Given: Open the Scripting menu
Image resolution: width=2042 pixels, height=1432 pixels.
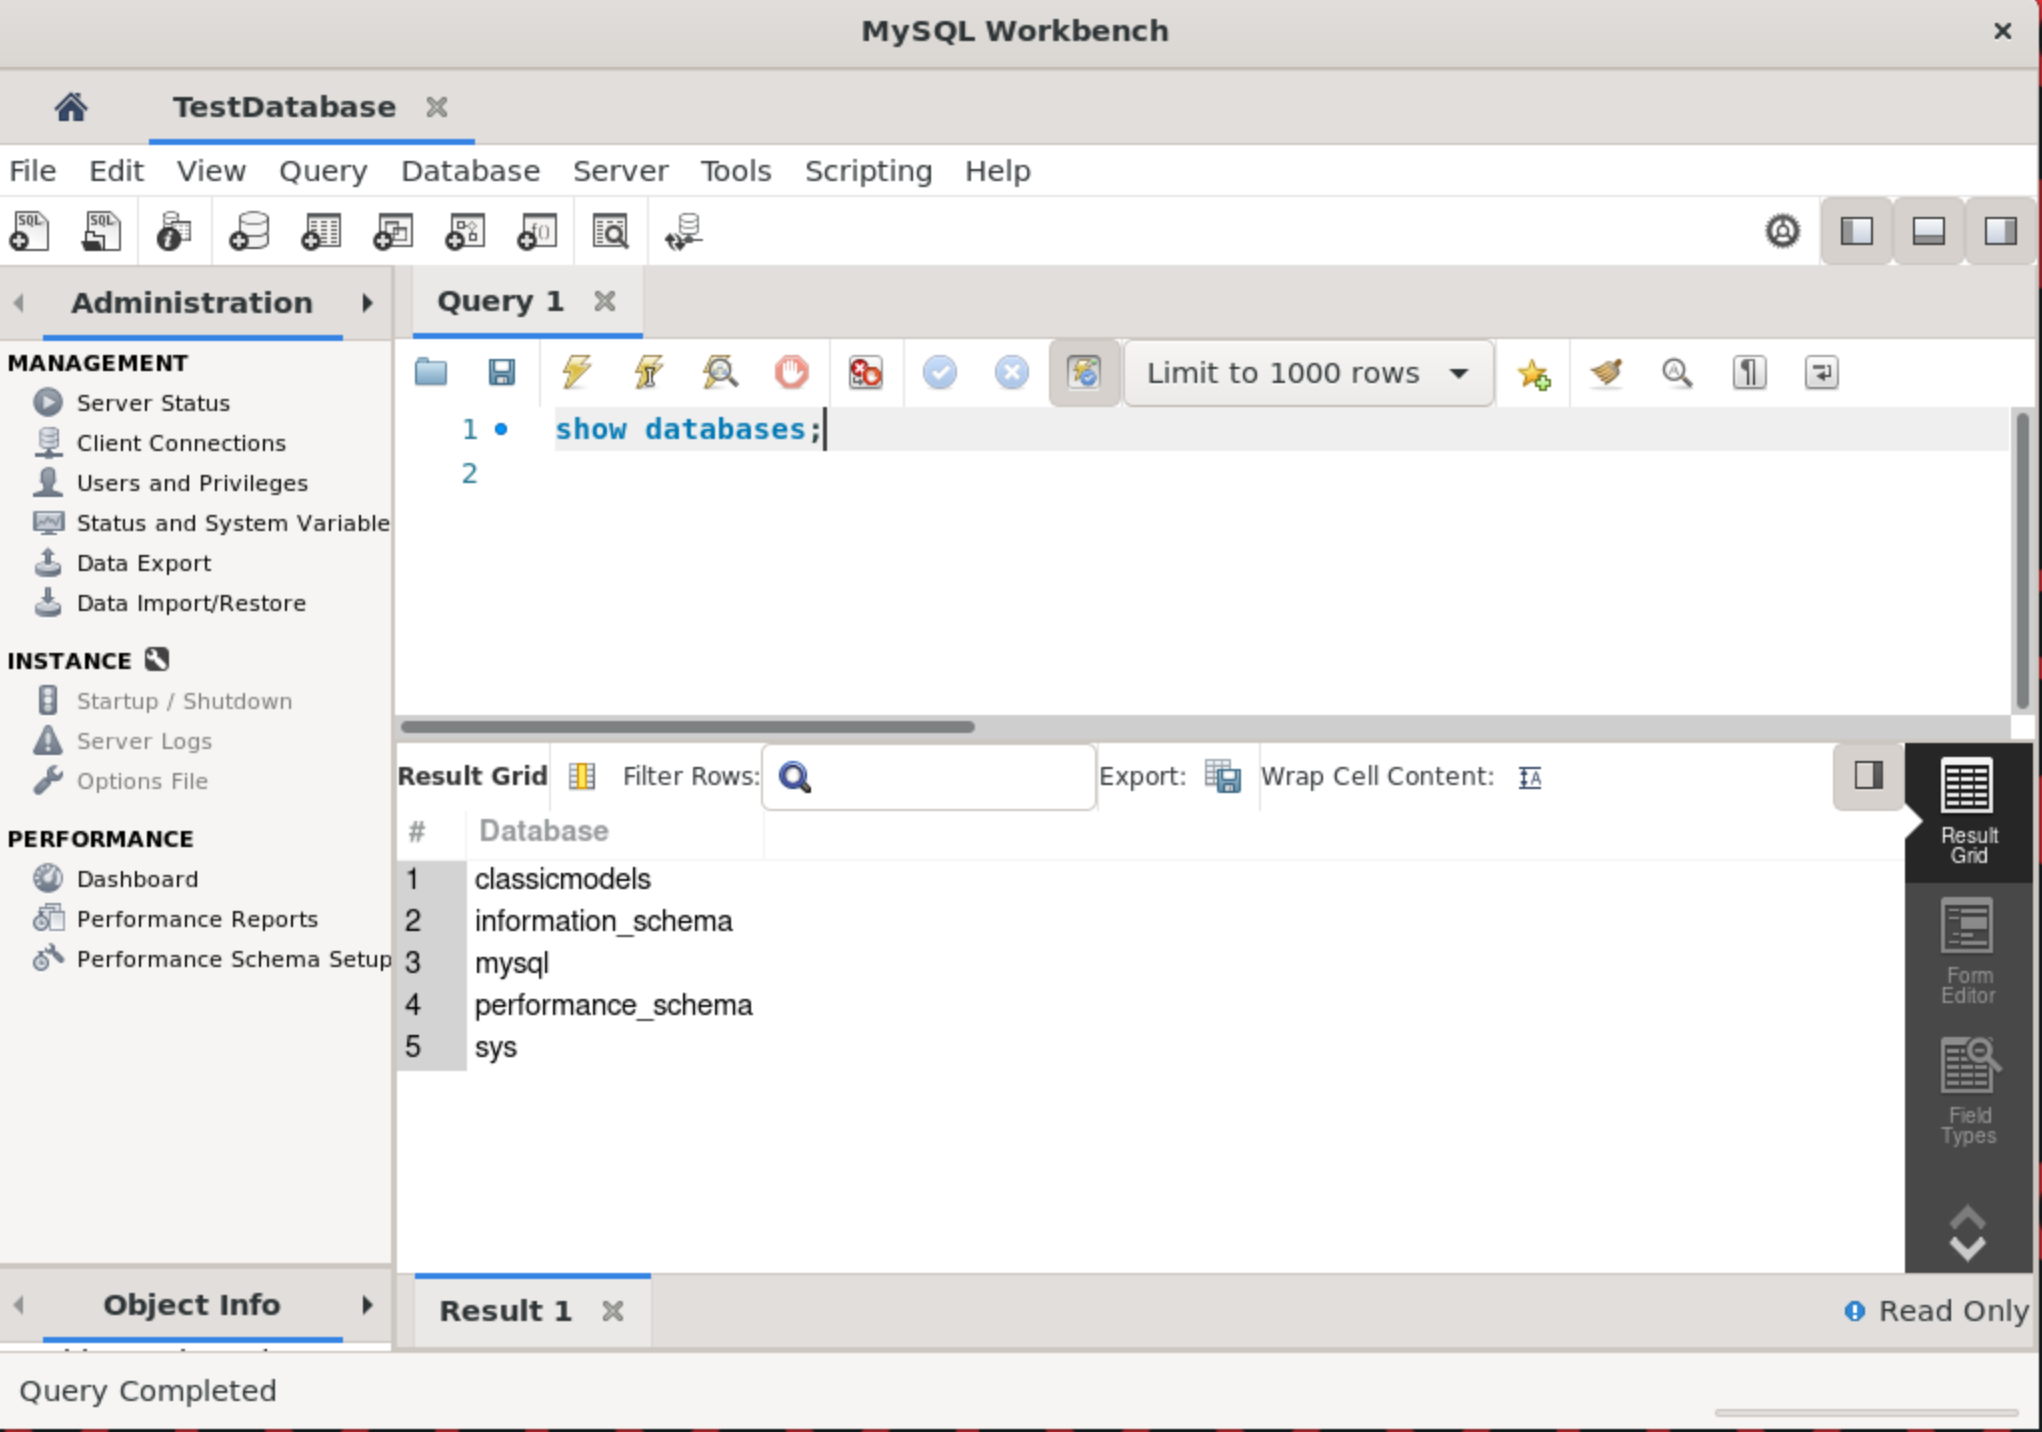Looking at the screenshot, I should [868, 171].
